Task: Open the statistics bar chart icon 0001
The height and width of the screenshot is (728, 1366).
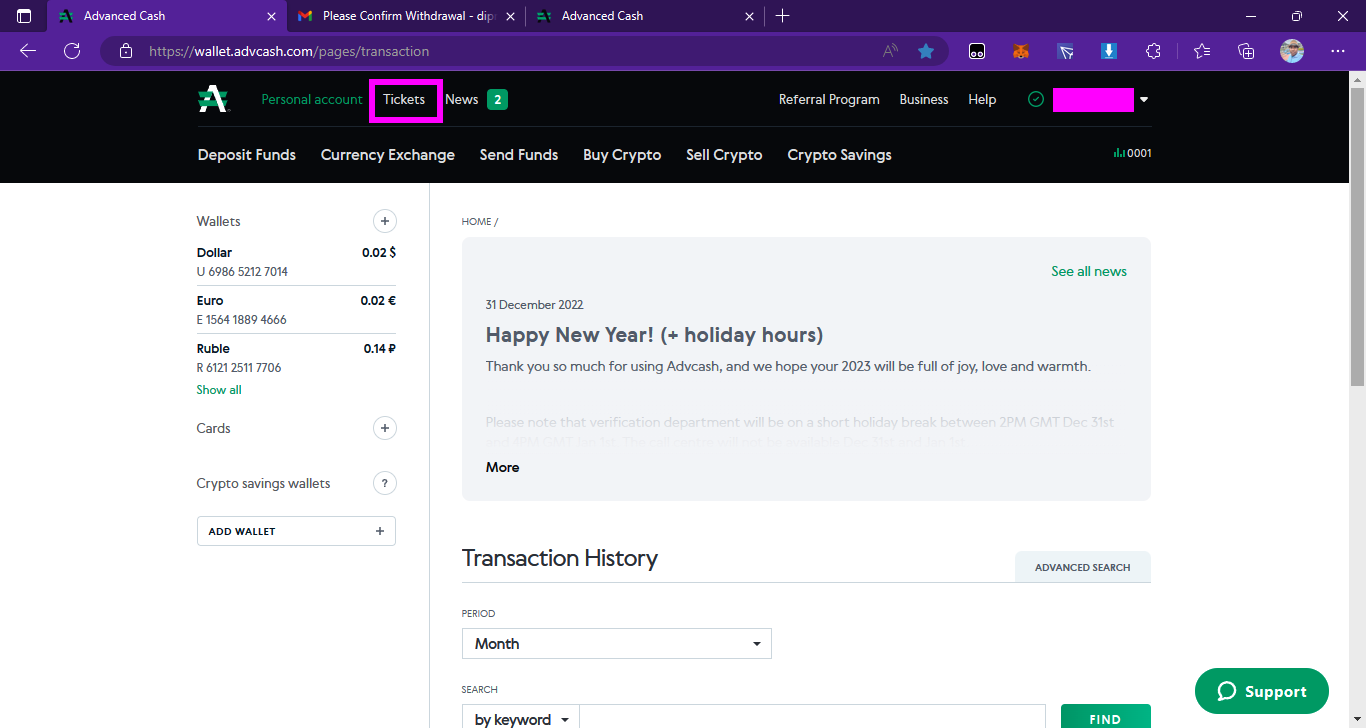Action: click(1132, 153)
